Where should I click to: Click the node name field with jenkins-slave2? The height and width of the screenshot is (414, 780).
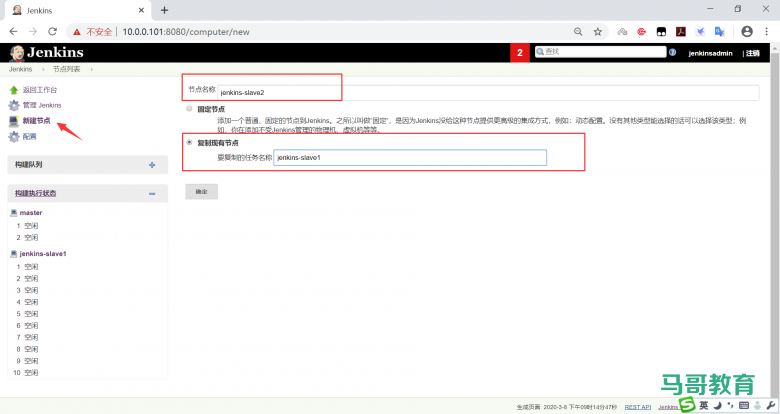coord(488,93)
